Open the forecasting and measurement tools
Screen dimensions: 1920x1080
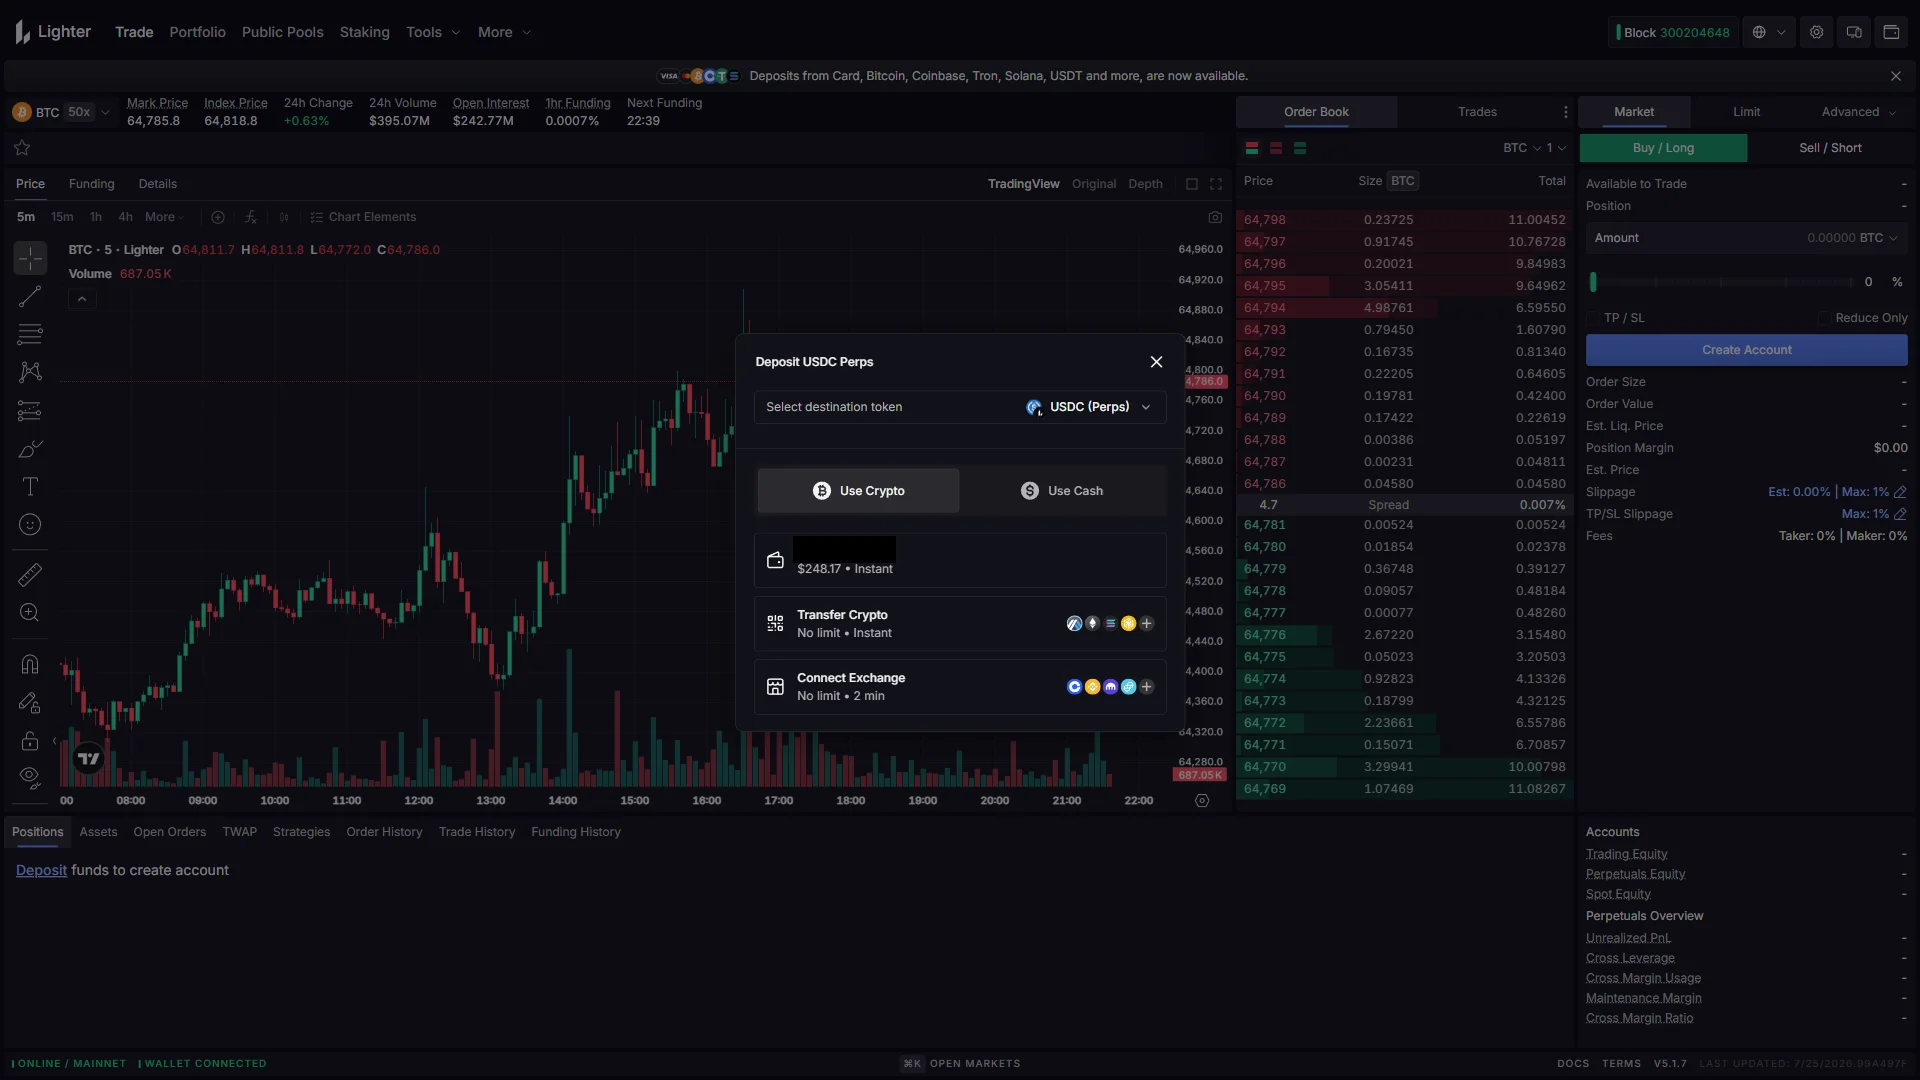tap(30, 410)
